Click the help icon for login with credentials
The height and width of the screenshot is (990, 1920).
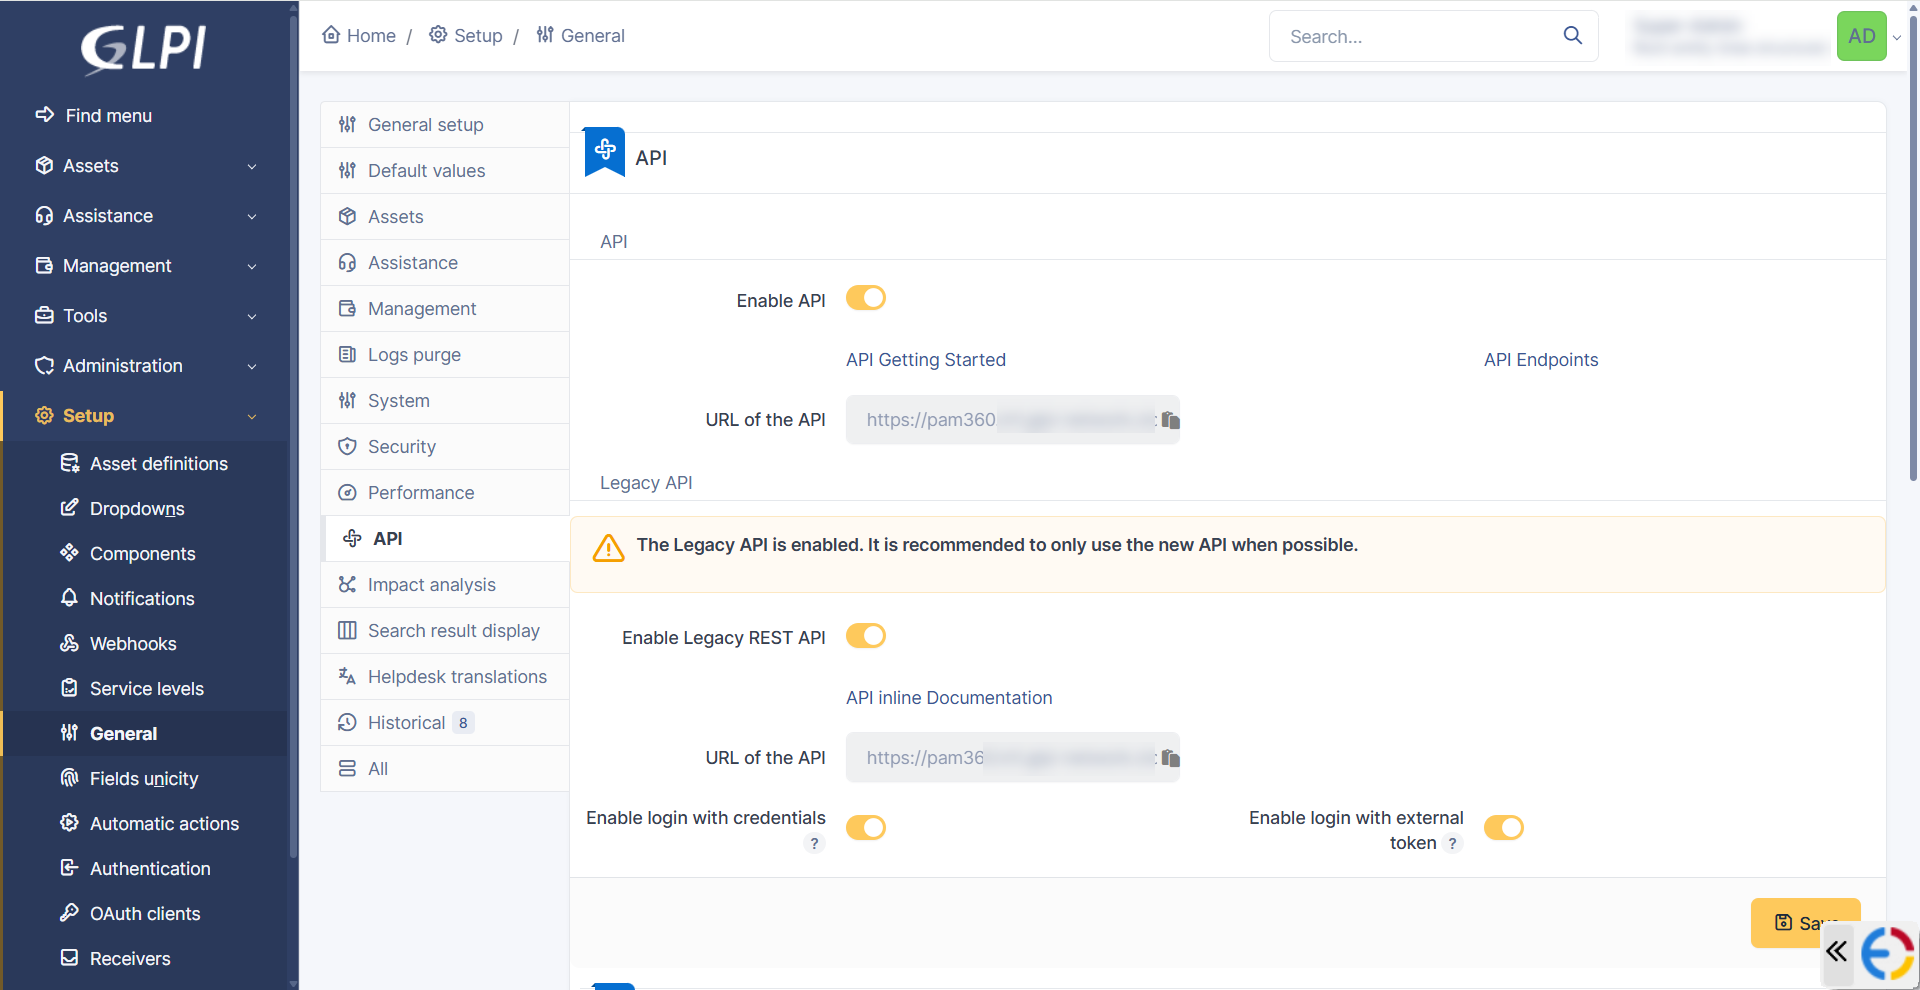(x=814, y=843)
